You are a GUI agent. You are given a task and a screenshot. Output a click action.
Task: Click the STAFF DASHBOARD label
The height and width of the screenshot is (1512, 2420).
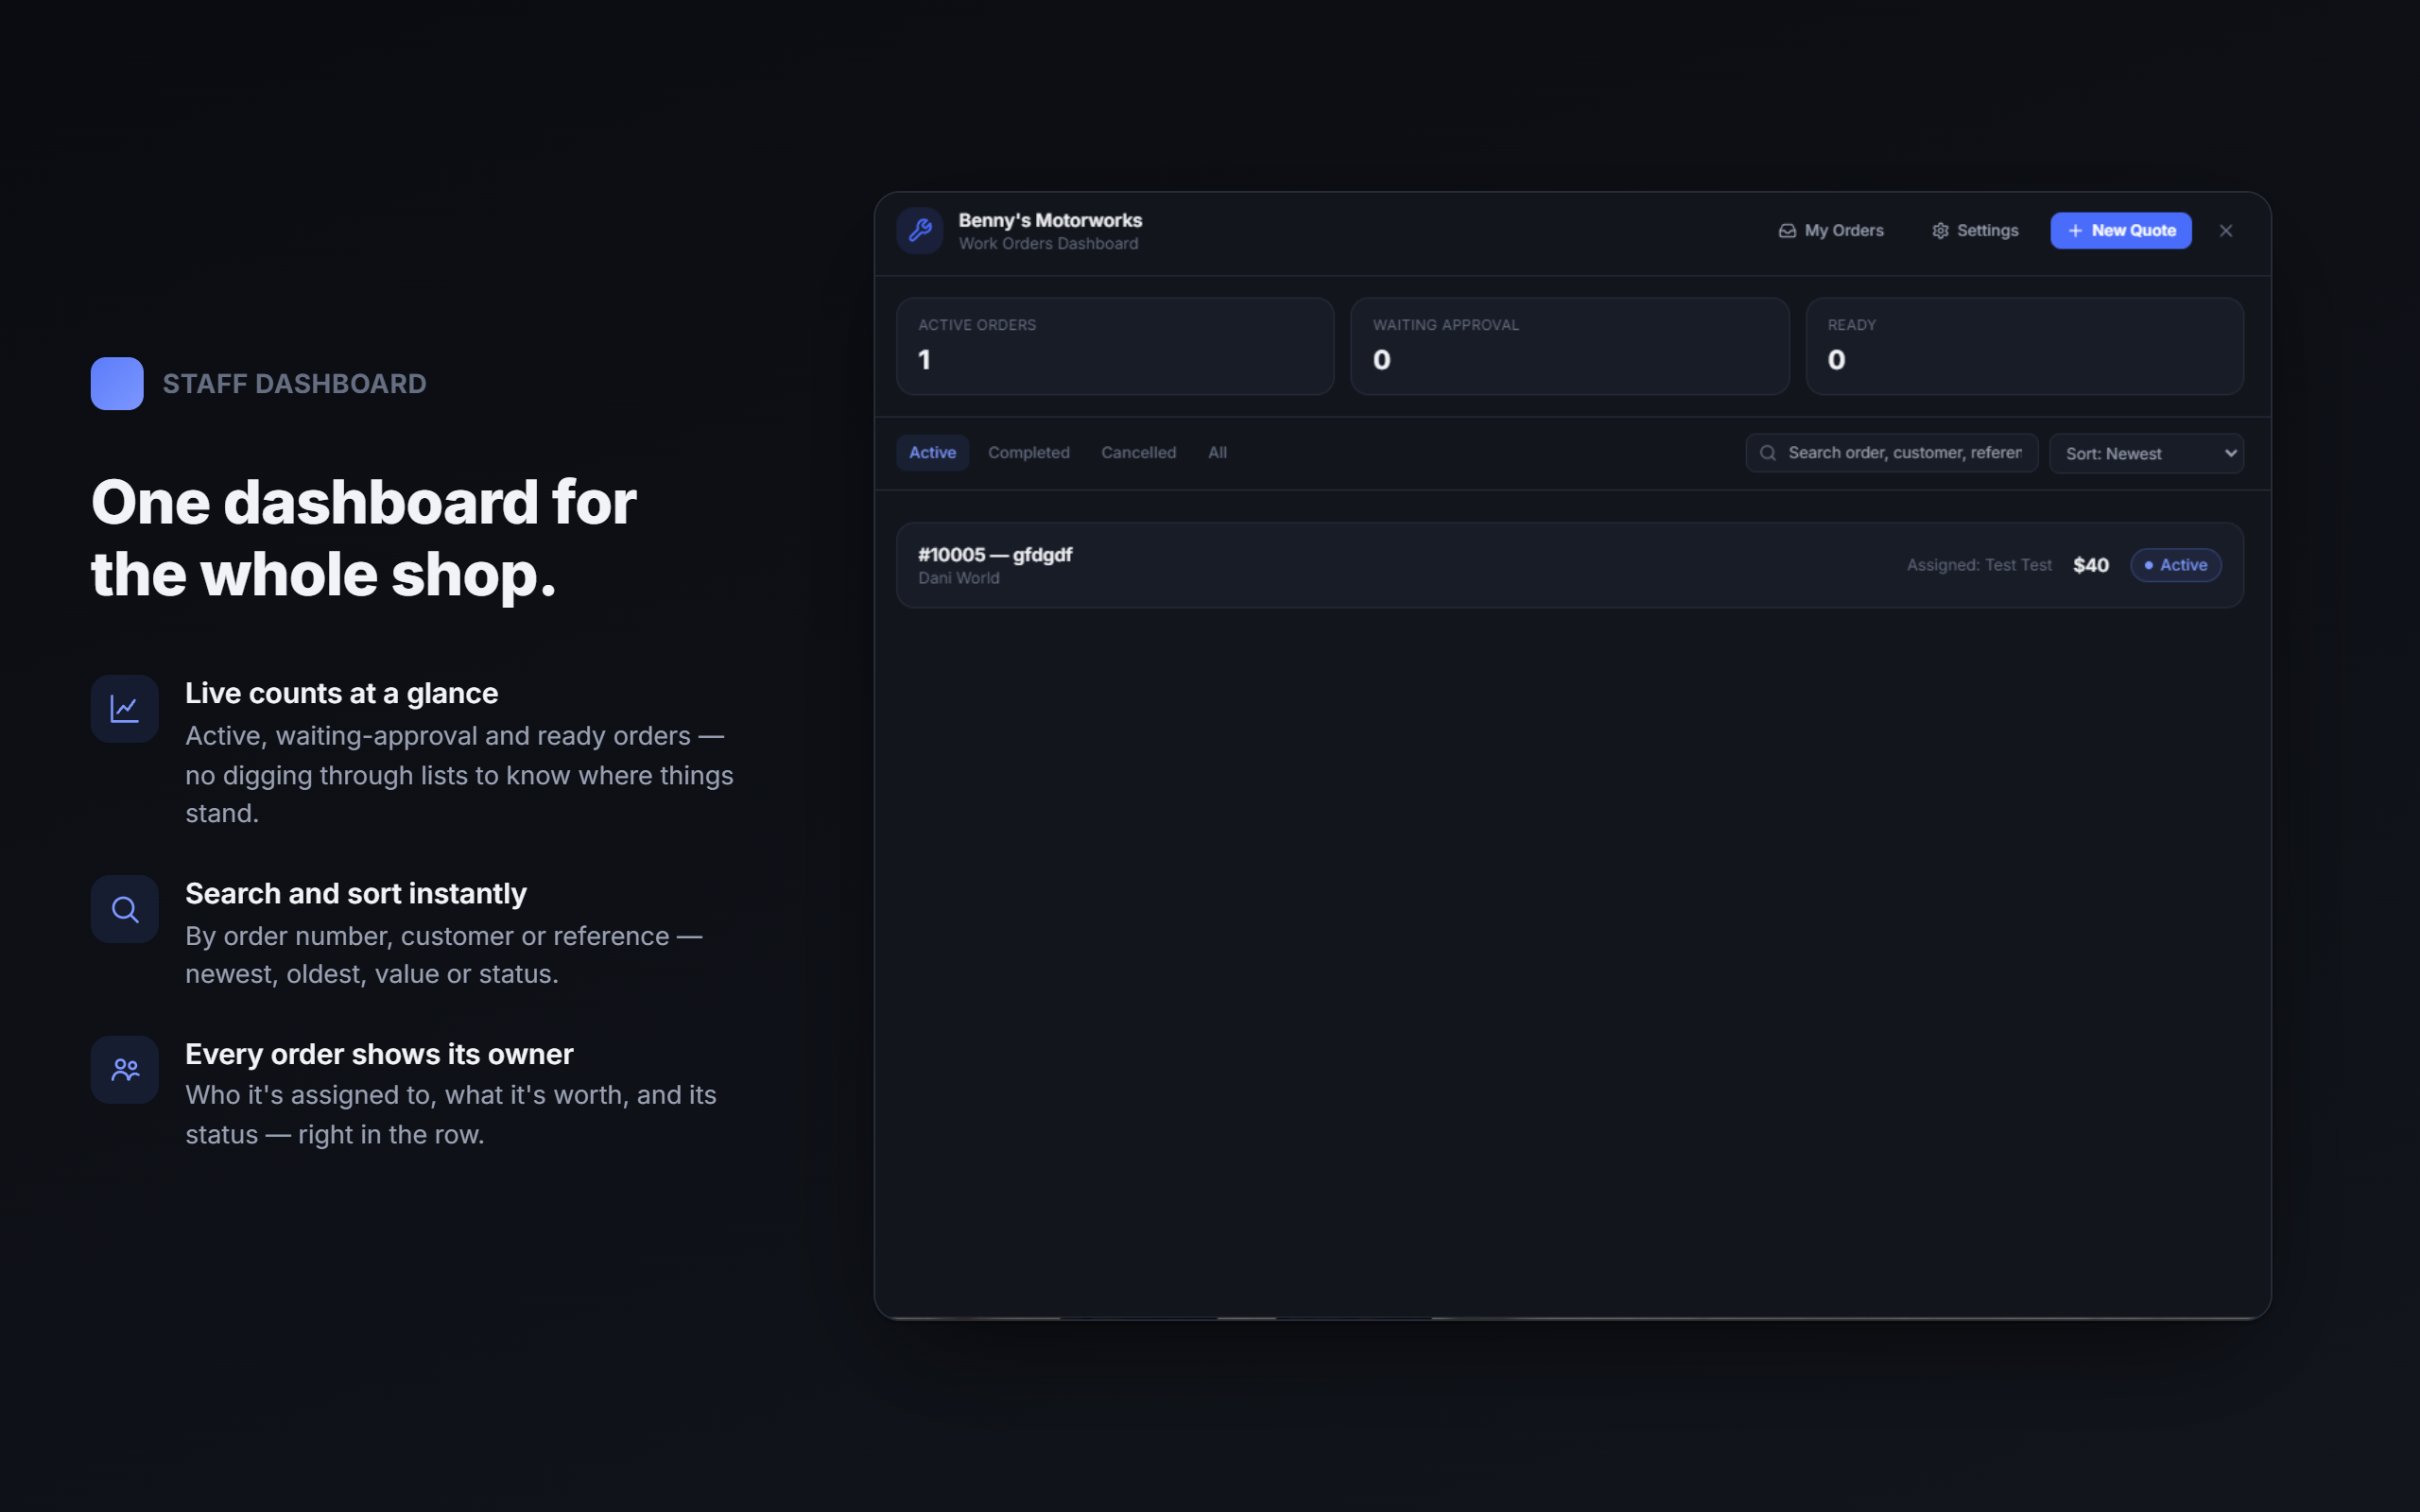click(294, 384)
